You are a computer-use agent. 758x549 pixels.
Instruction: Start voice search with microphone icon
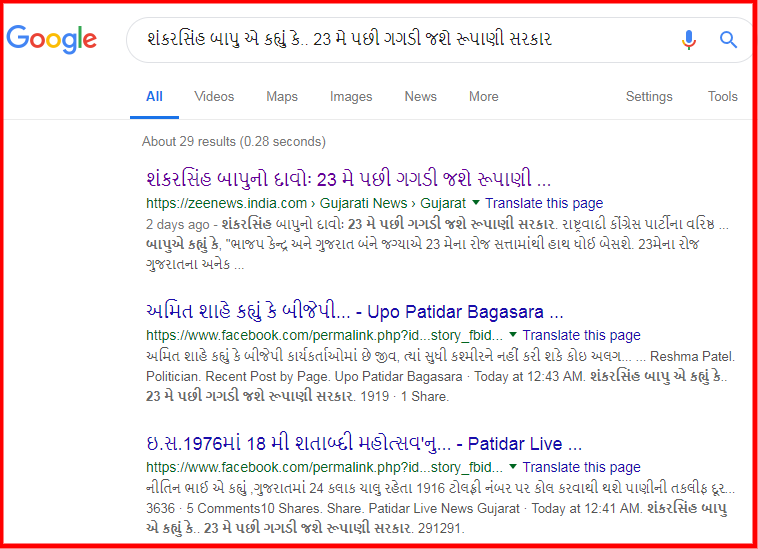[689, 39]
